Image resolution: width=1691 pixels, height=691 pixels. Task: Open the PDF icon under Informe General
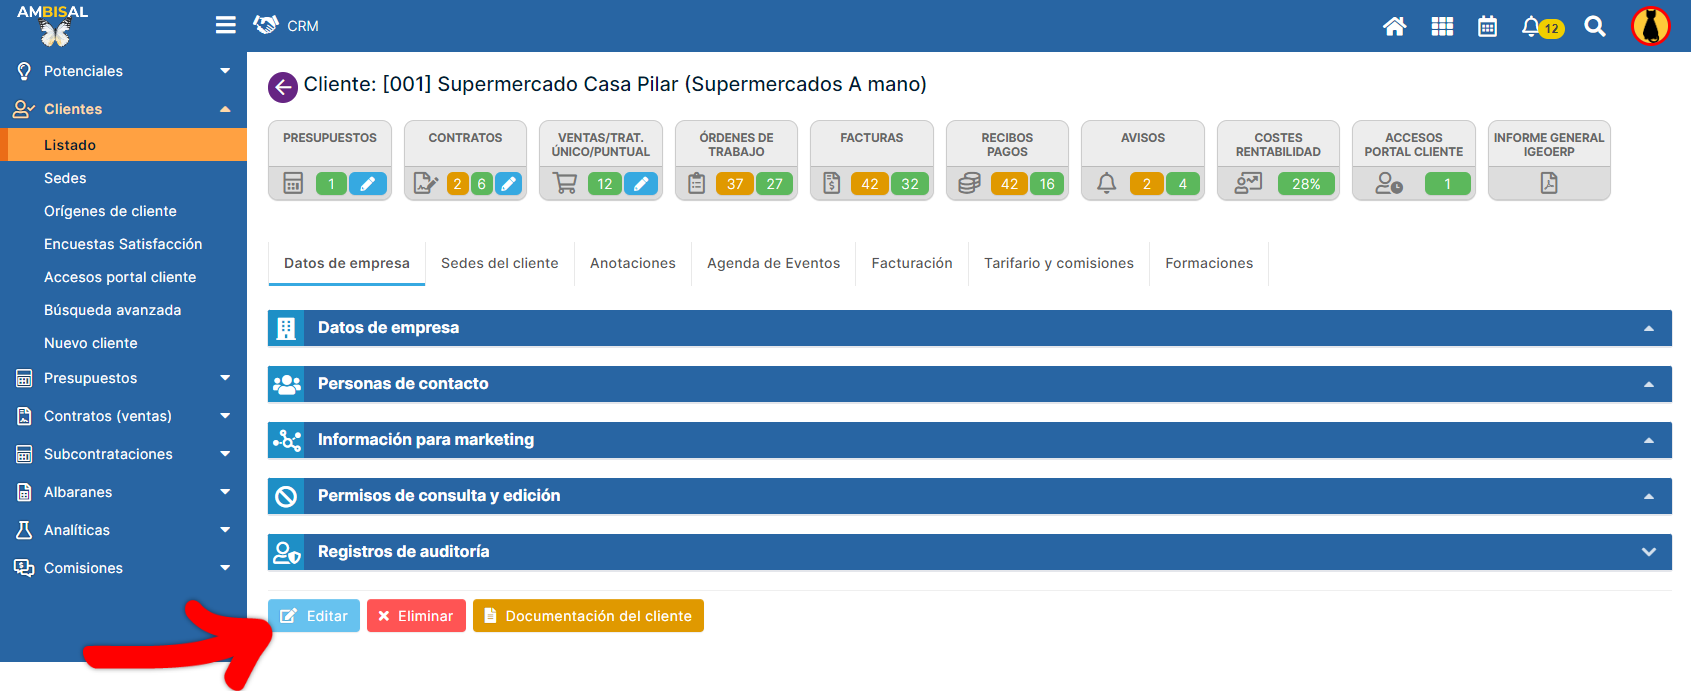click(1548, 183)
